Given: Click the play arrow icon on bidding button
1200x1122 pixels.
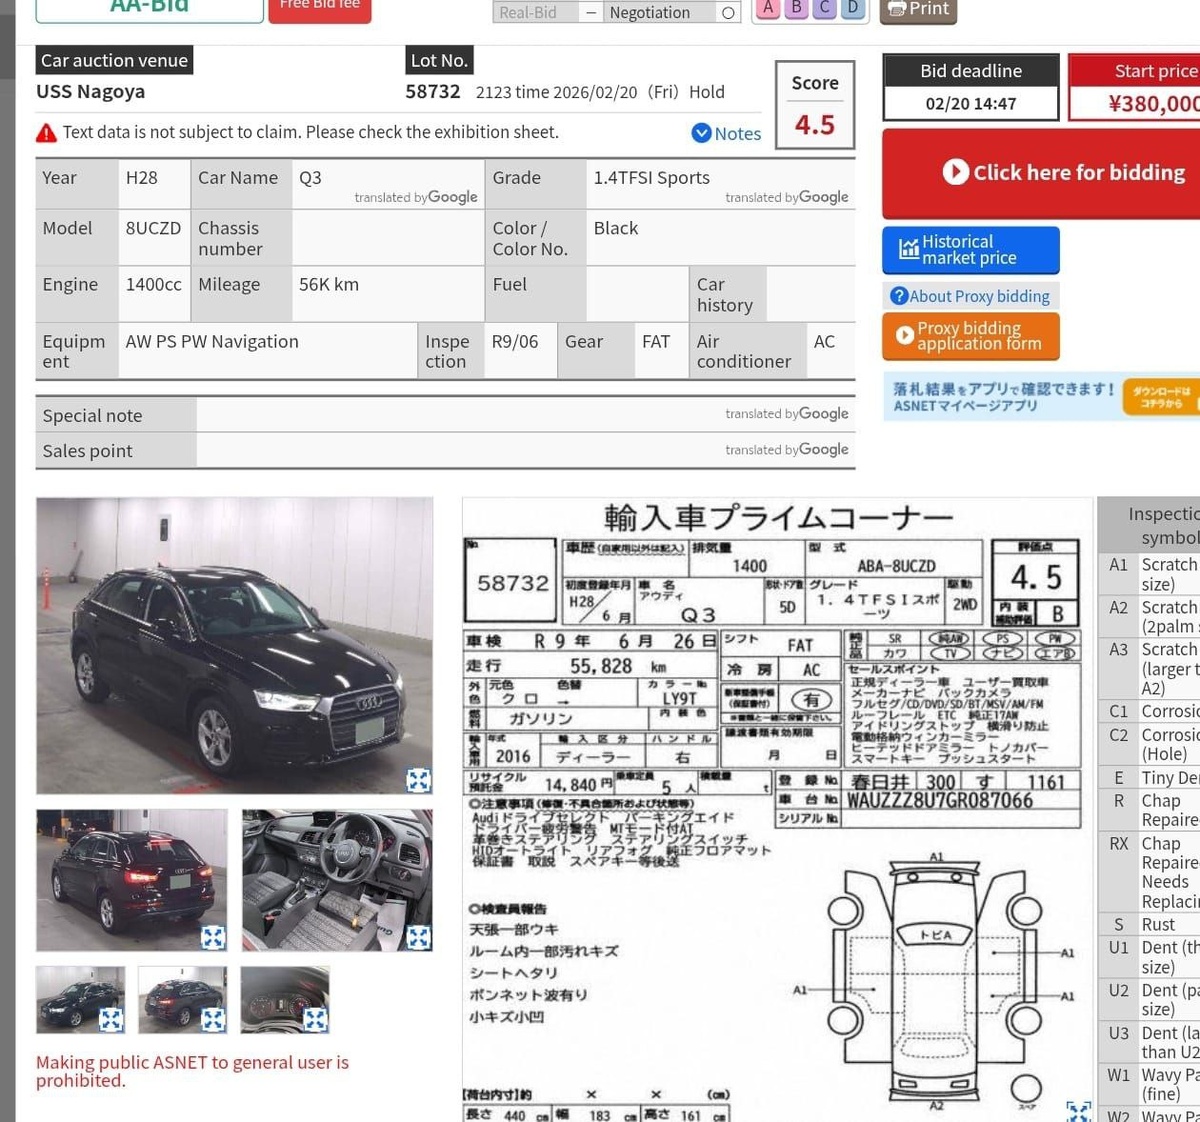Looking at the screenshot, I should (x=956, y=172).
